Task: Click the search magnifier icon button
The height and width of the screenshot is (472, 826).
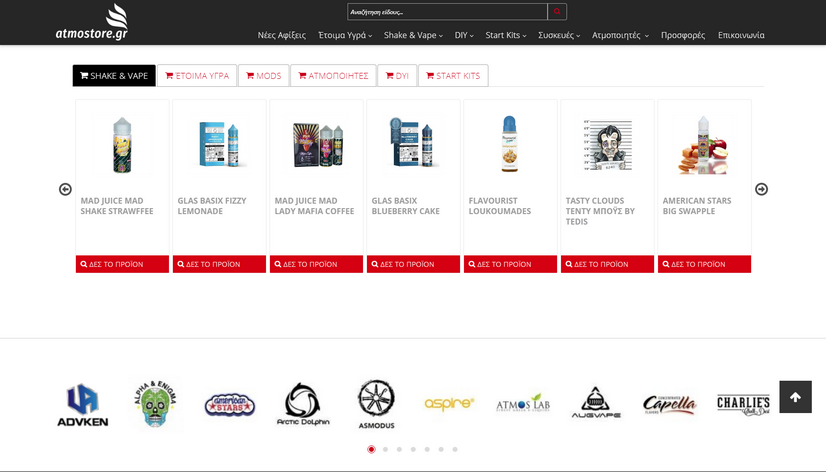Action: tap(557, 12)
